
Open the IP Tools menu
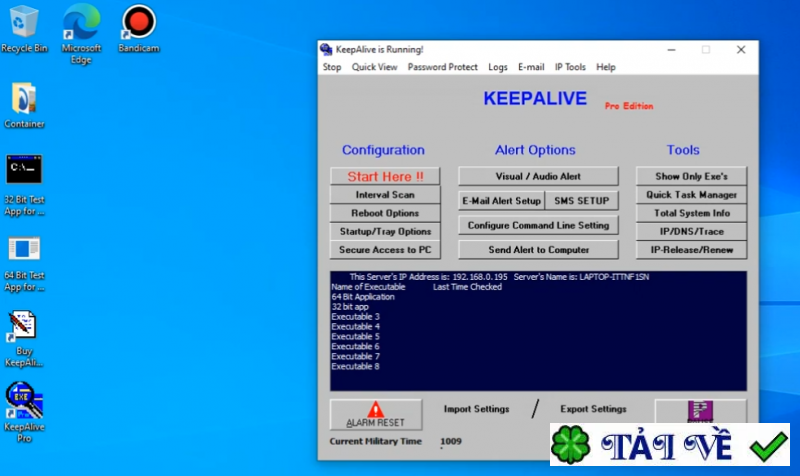pyautogui.click(x=570, y=67)
